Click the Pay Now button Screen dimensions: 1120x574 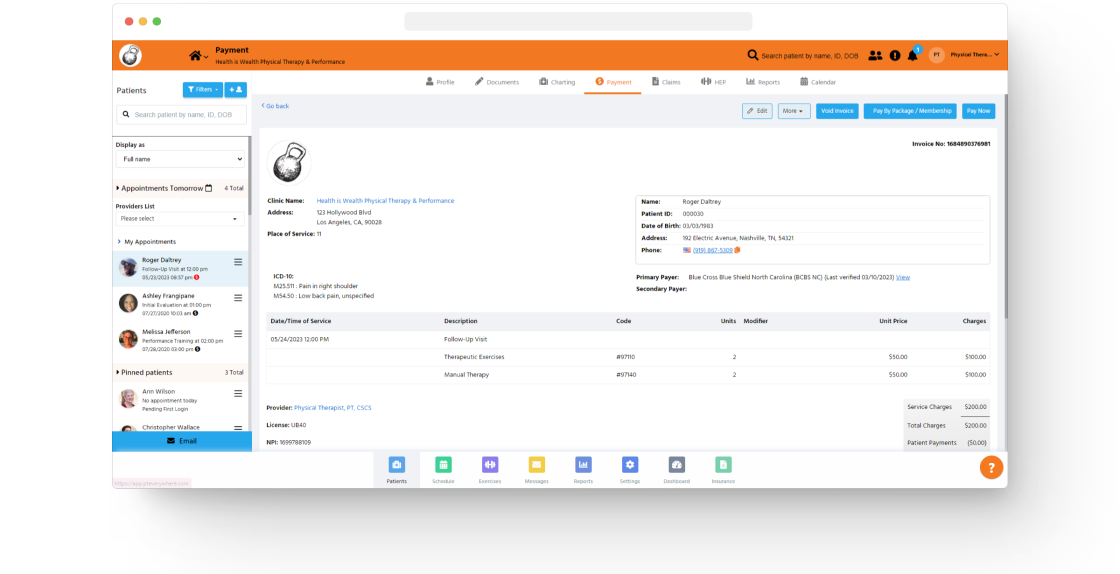[x=978, y=111]
